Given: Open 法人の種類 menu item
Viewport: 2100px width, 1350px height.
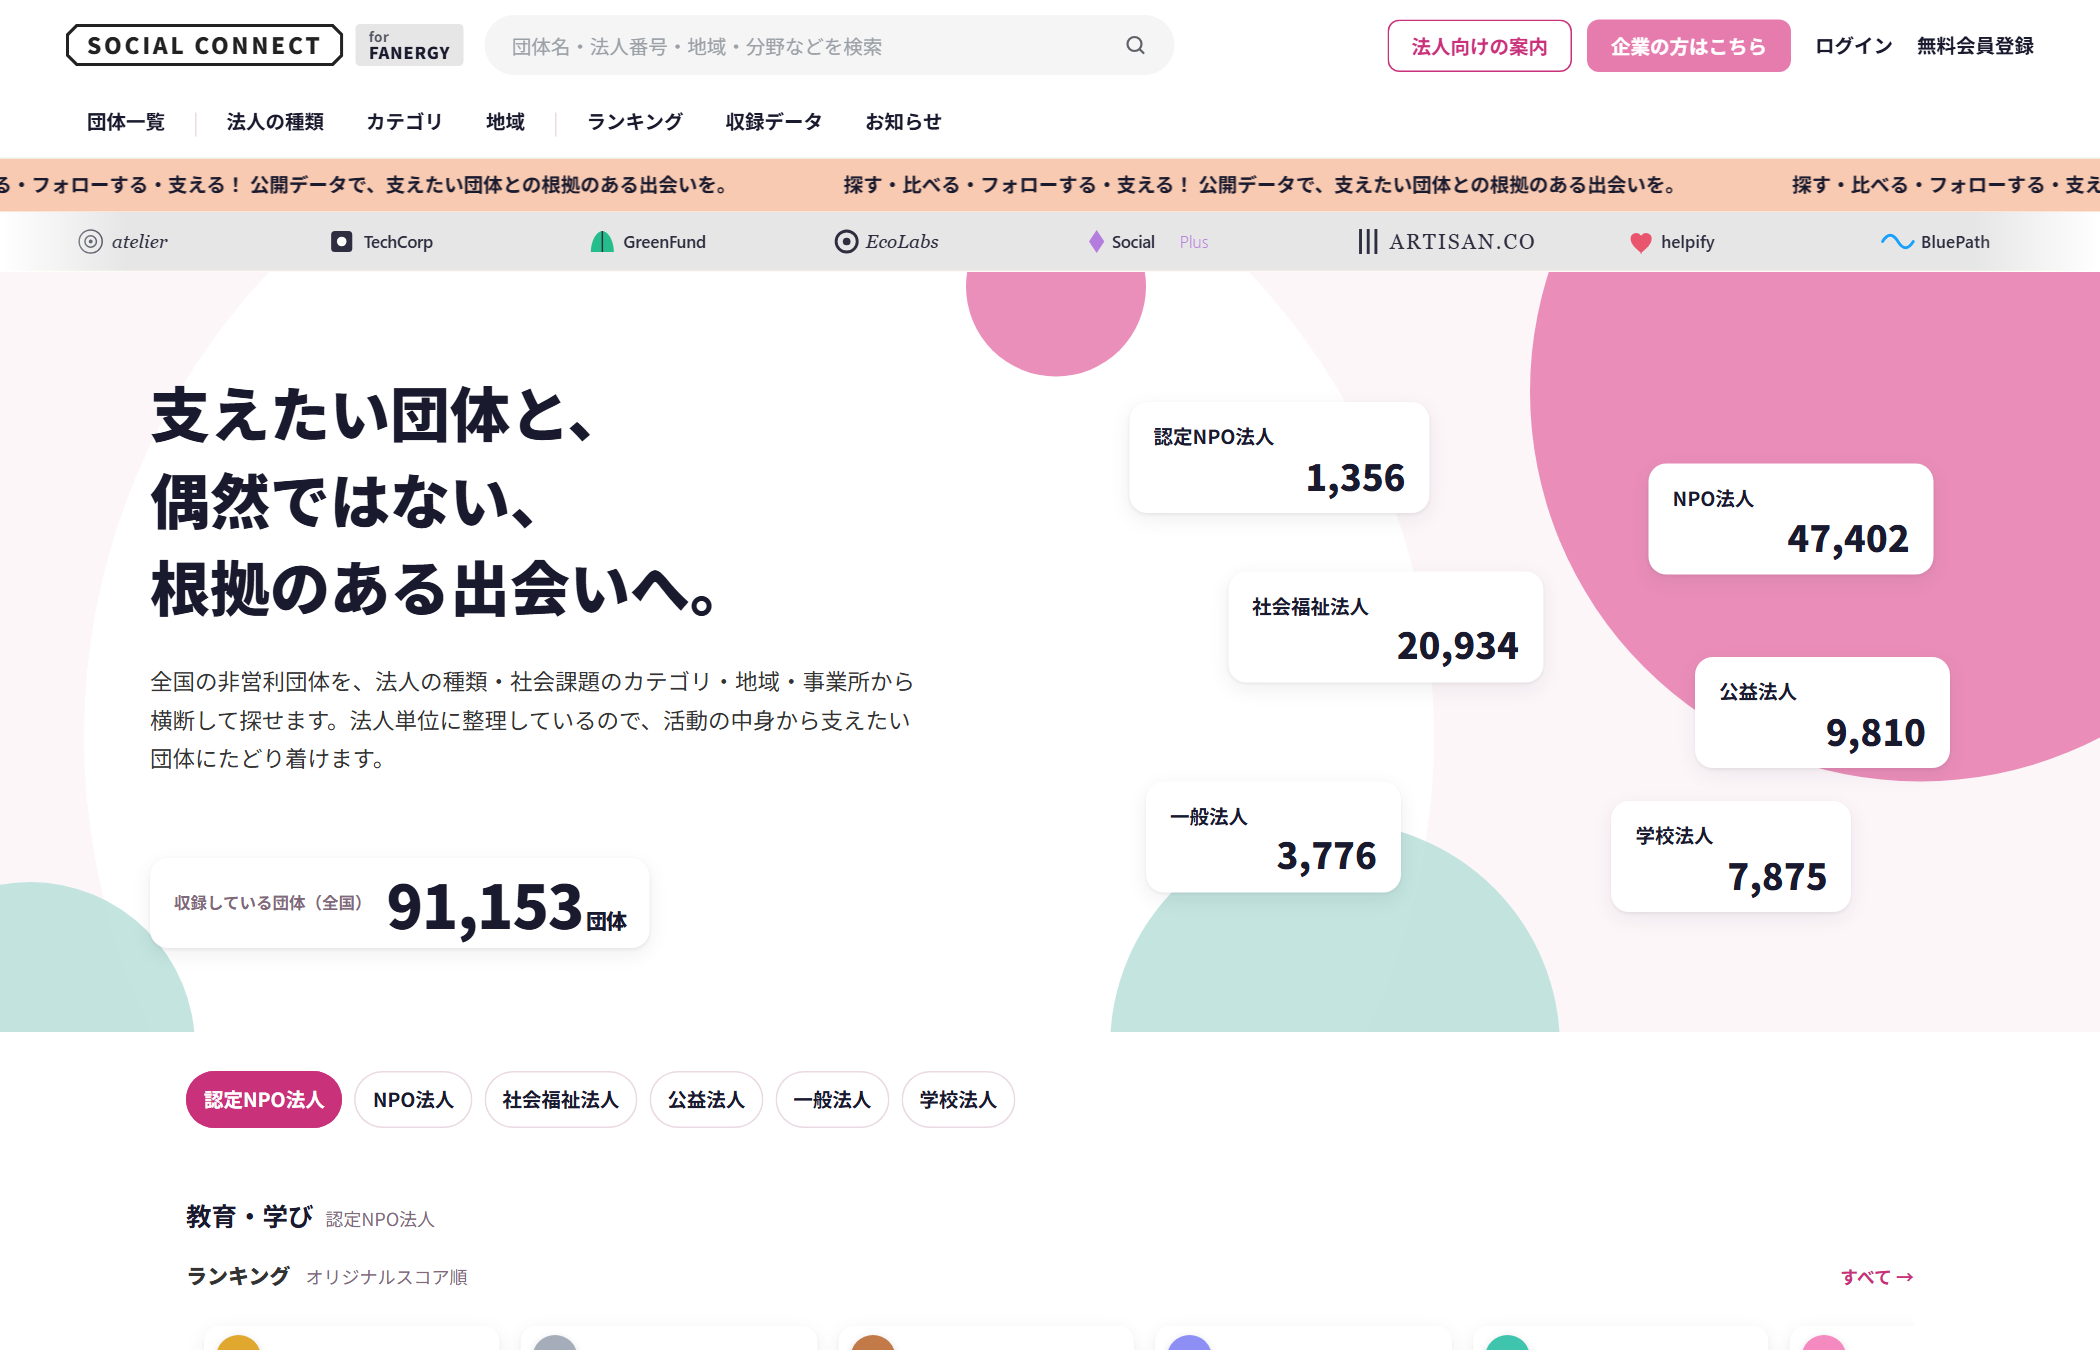Looking at the screenshot, I should pos(275,122).
